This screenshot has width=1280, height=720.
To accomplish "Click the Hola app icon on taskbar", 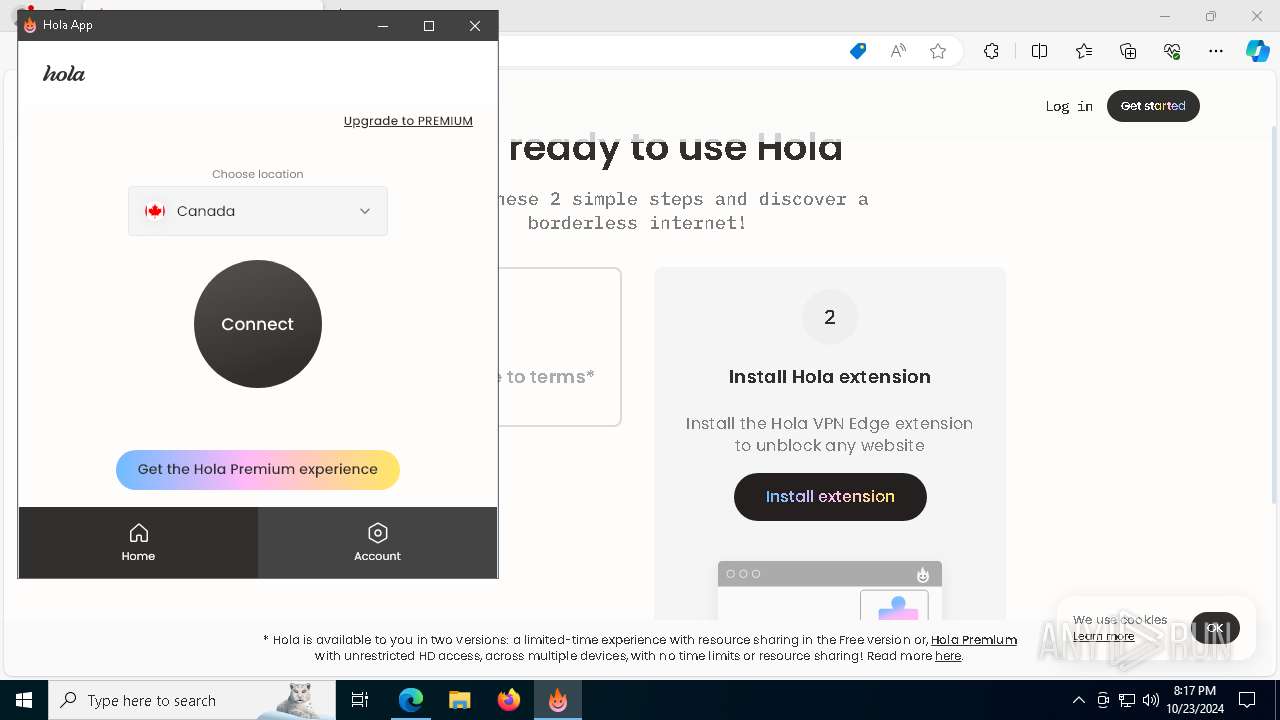I will point(558,701).
